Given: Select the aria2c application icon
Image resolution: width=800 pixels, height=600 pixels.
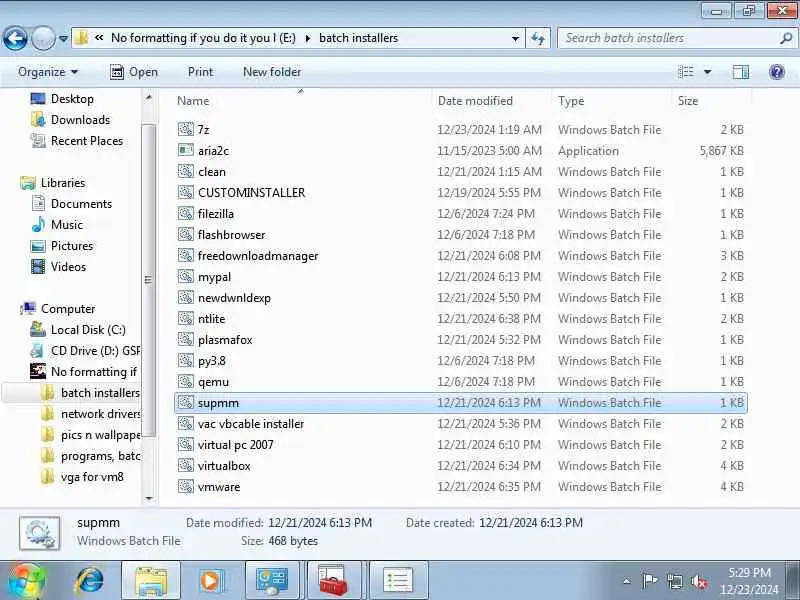Looking at the screenshot, I should point(186,150).
